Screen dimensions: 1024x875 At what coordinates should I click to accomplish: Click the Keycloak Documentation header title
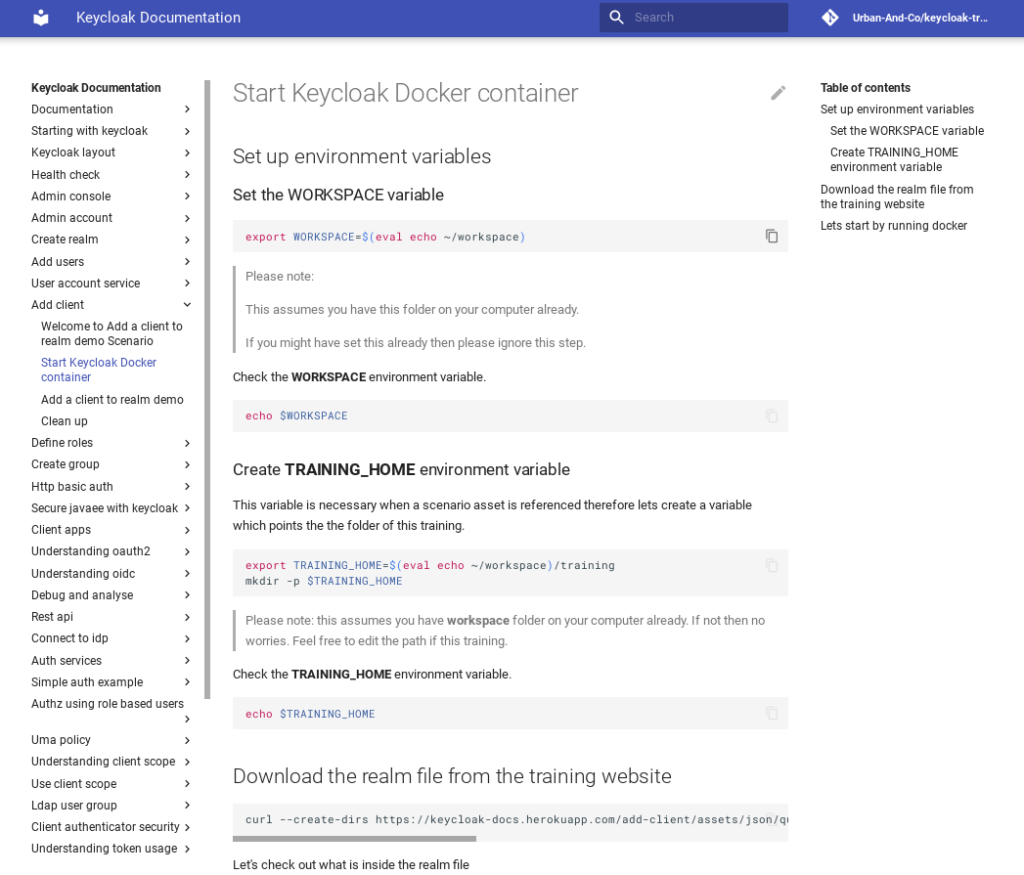click(x=158, y=18)
